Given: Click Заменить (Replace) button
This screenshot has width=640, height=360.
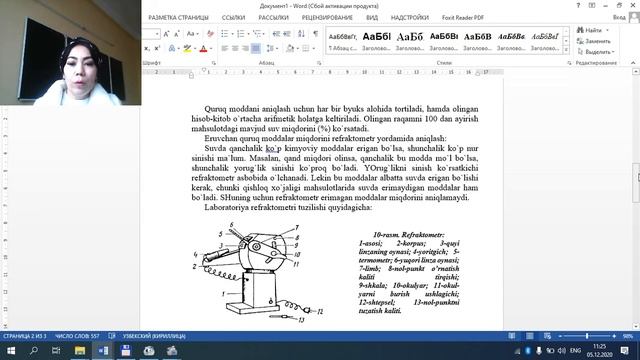Looking at the screenshot, I should pos(594,41).
